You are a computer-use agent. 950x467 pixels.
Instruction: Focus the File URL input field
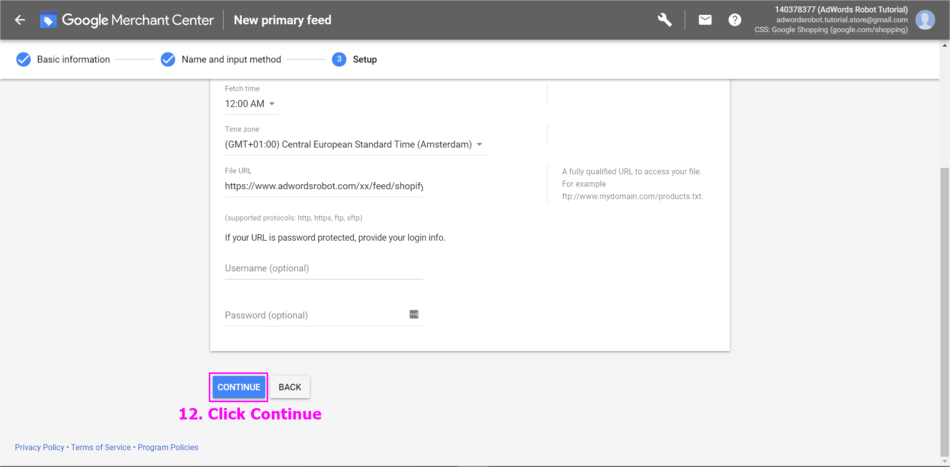(x=324, y=187)
